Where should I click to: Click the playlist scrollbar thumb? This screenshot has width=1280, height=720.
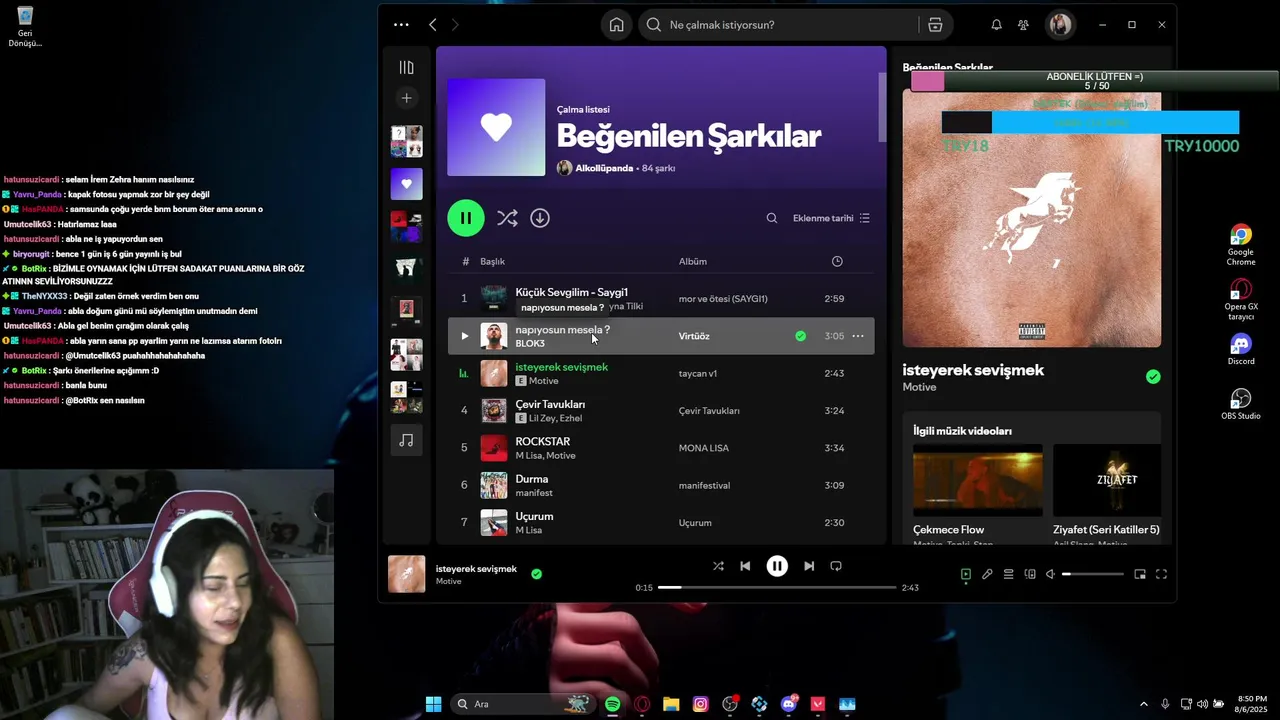882,107
